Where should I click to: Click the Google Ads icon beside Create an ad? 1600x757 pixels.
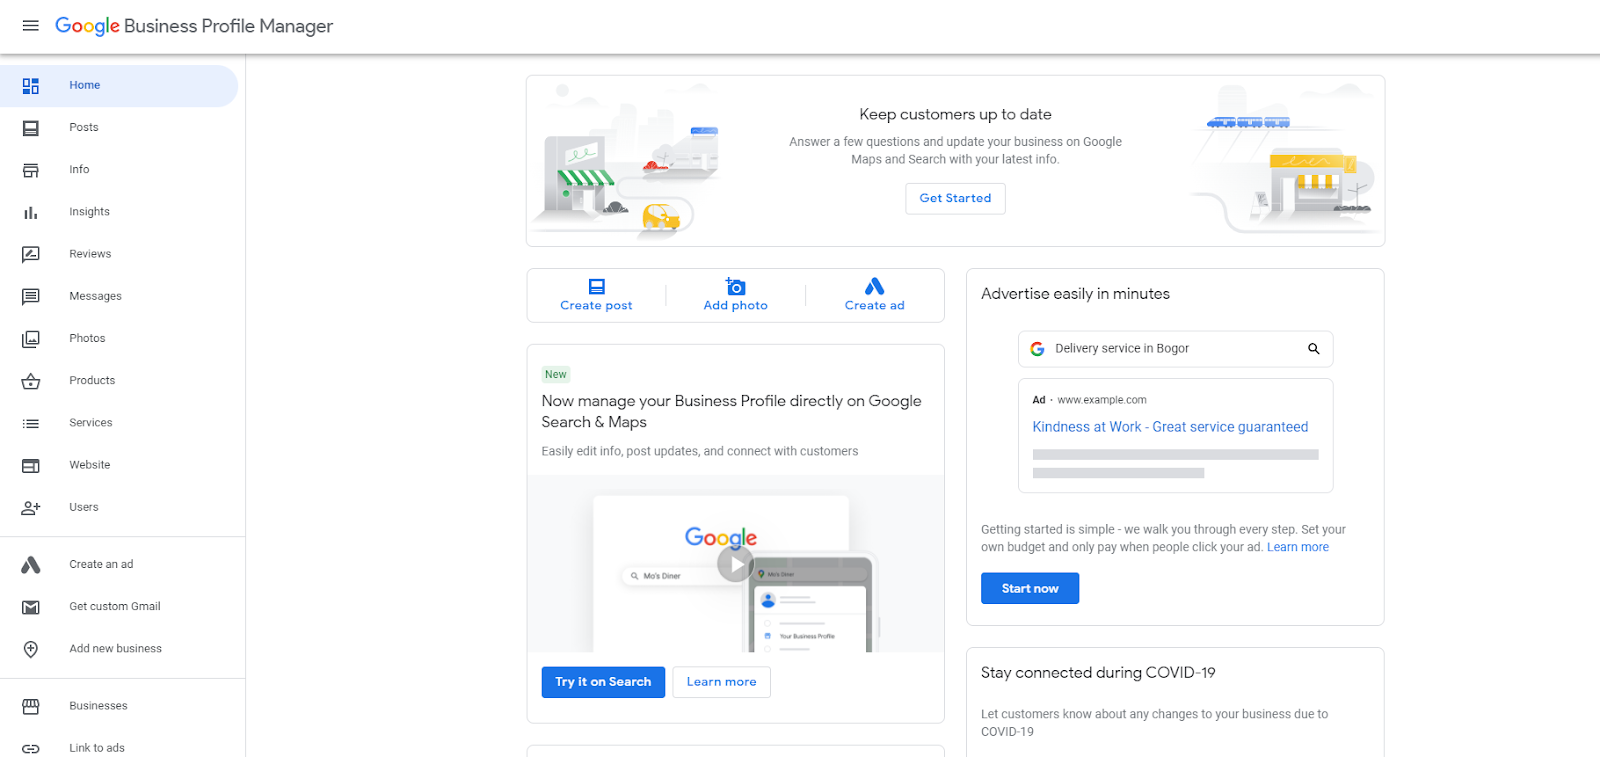pos(31,565)
